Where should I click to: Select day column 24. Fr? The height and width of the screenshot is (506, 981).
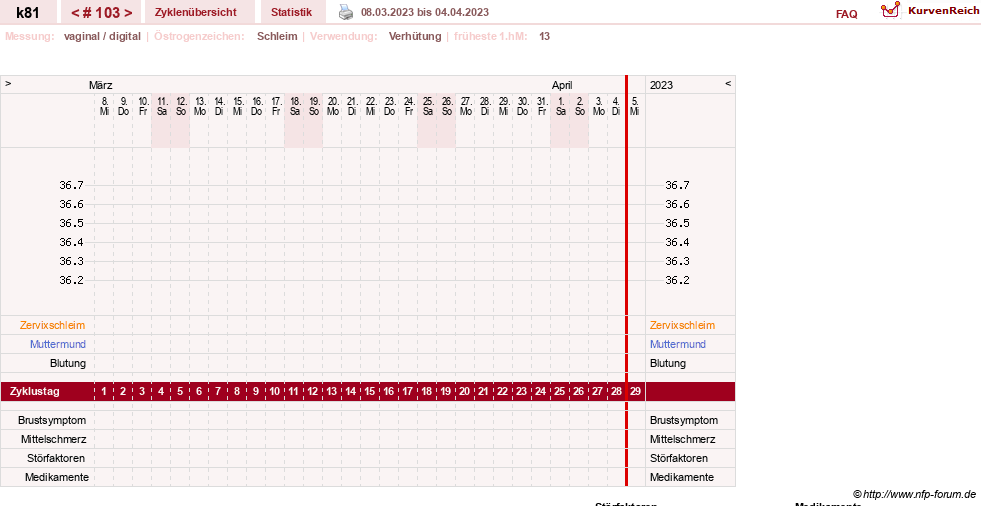click(409, 106)
